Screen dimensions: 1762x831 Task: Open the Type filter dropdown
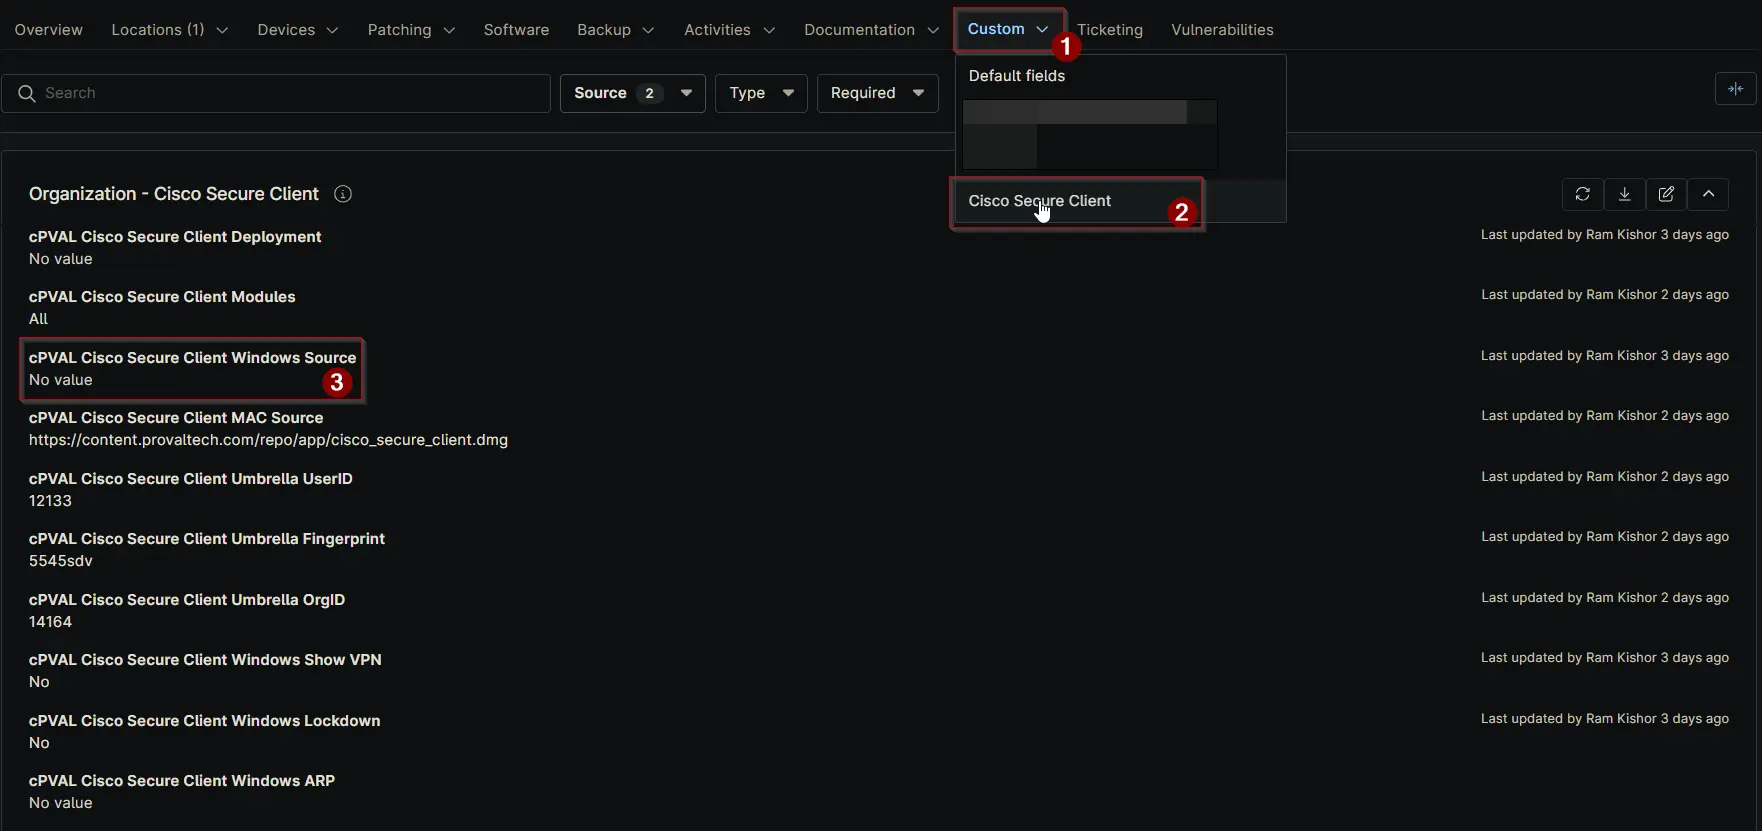pyautogui.click(x=760, y=93)
